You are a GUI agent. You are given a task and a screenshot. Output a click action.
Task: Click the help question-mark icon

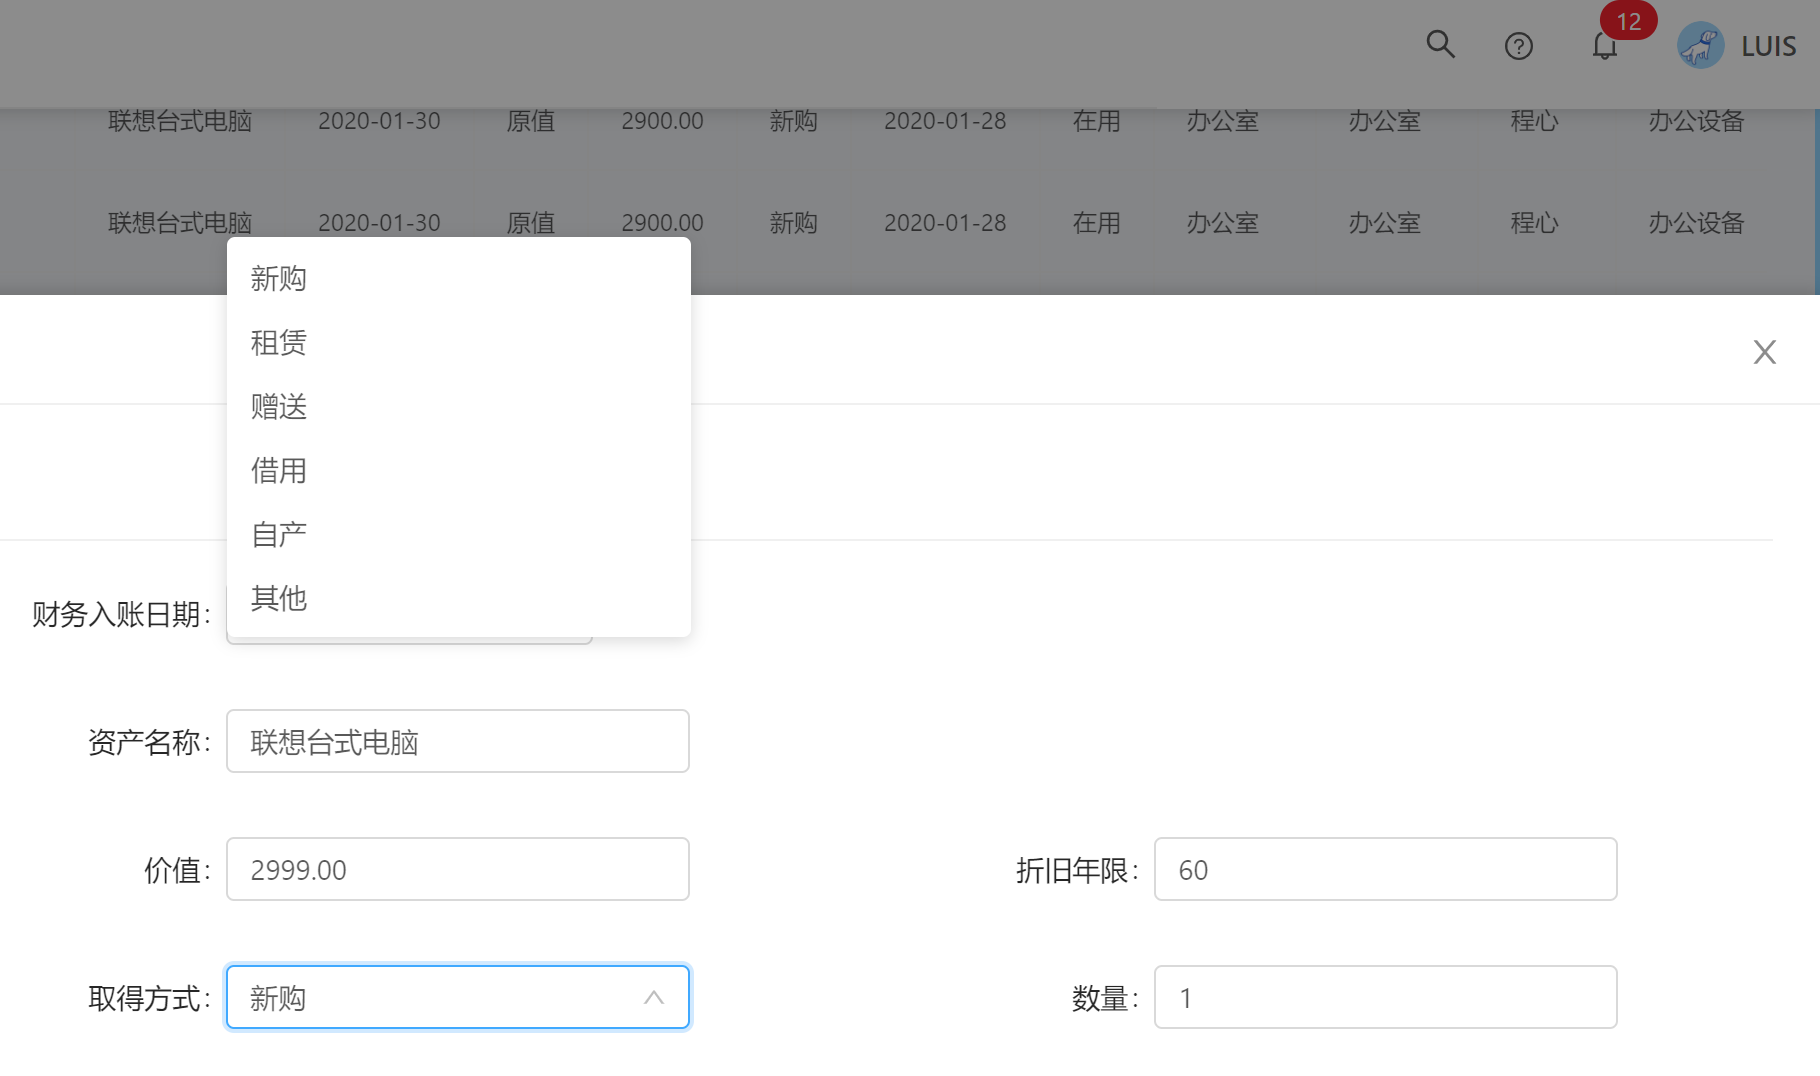click(x=1518, y=45)
